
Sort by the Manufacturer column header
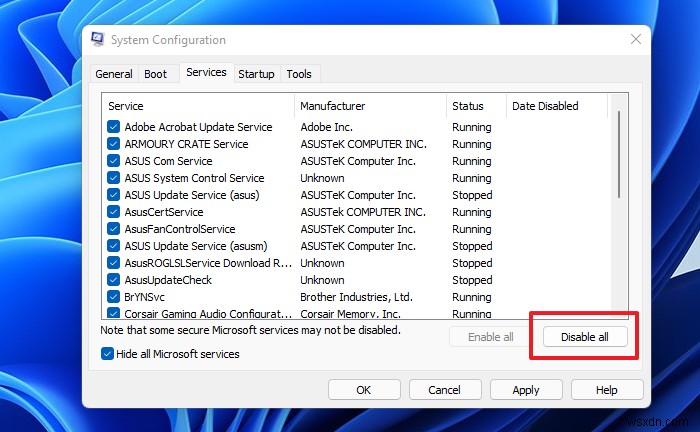(371, 106)
